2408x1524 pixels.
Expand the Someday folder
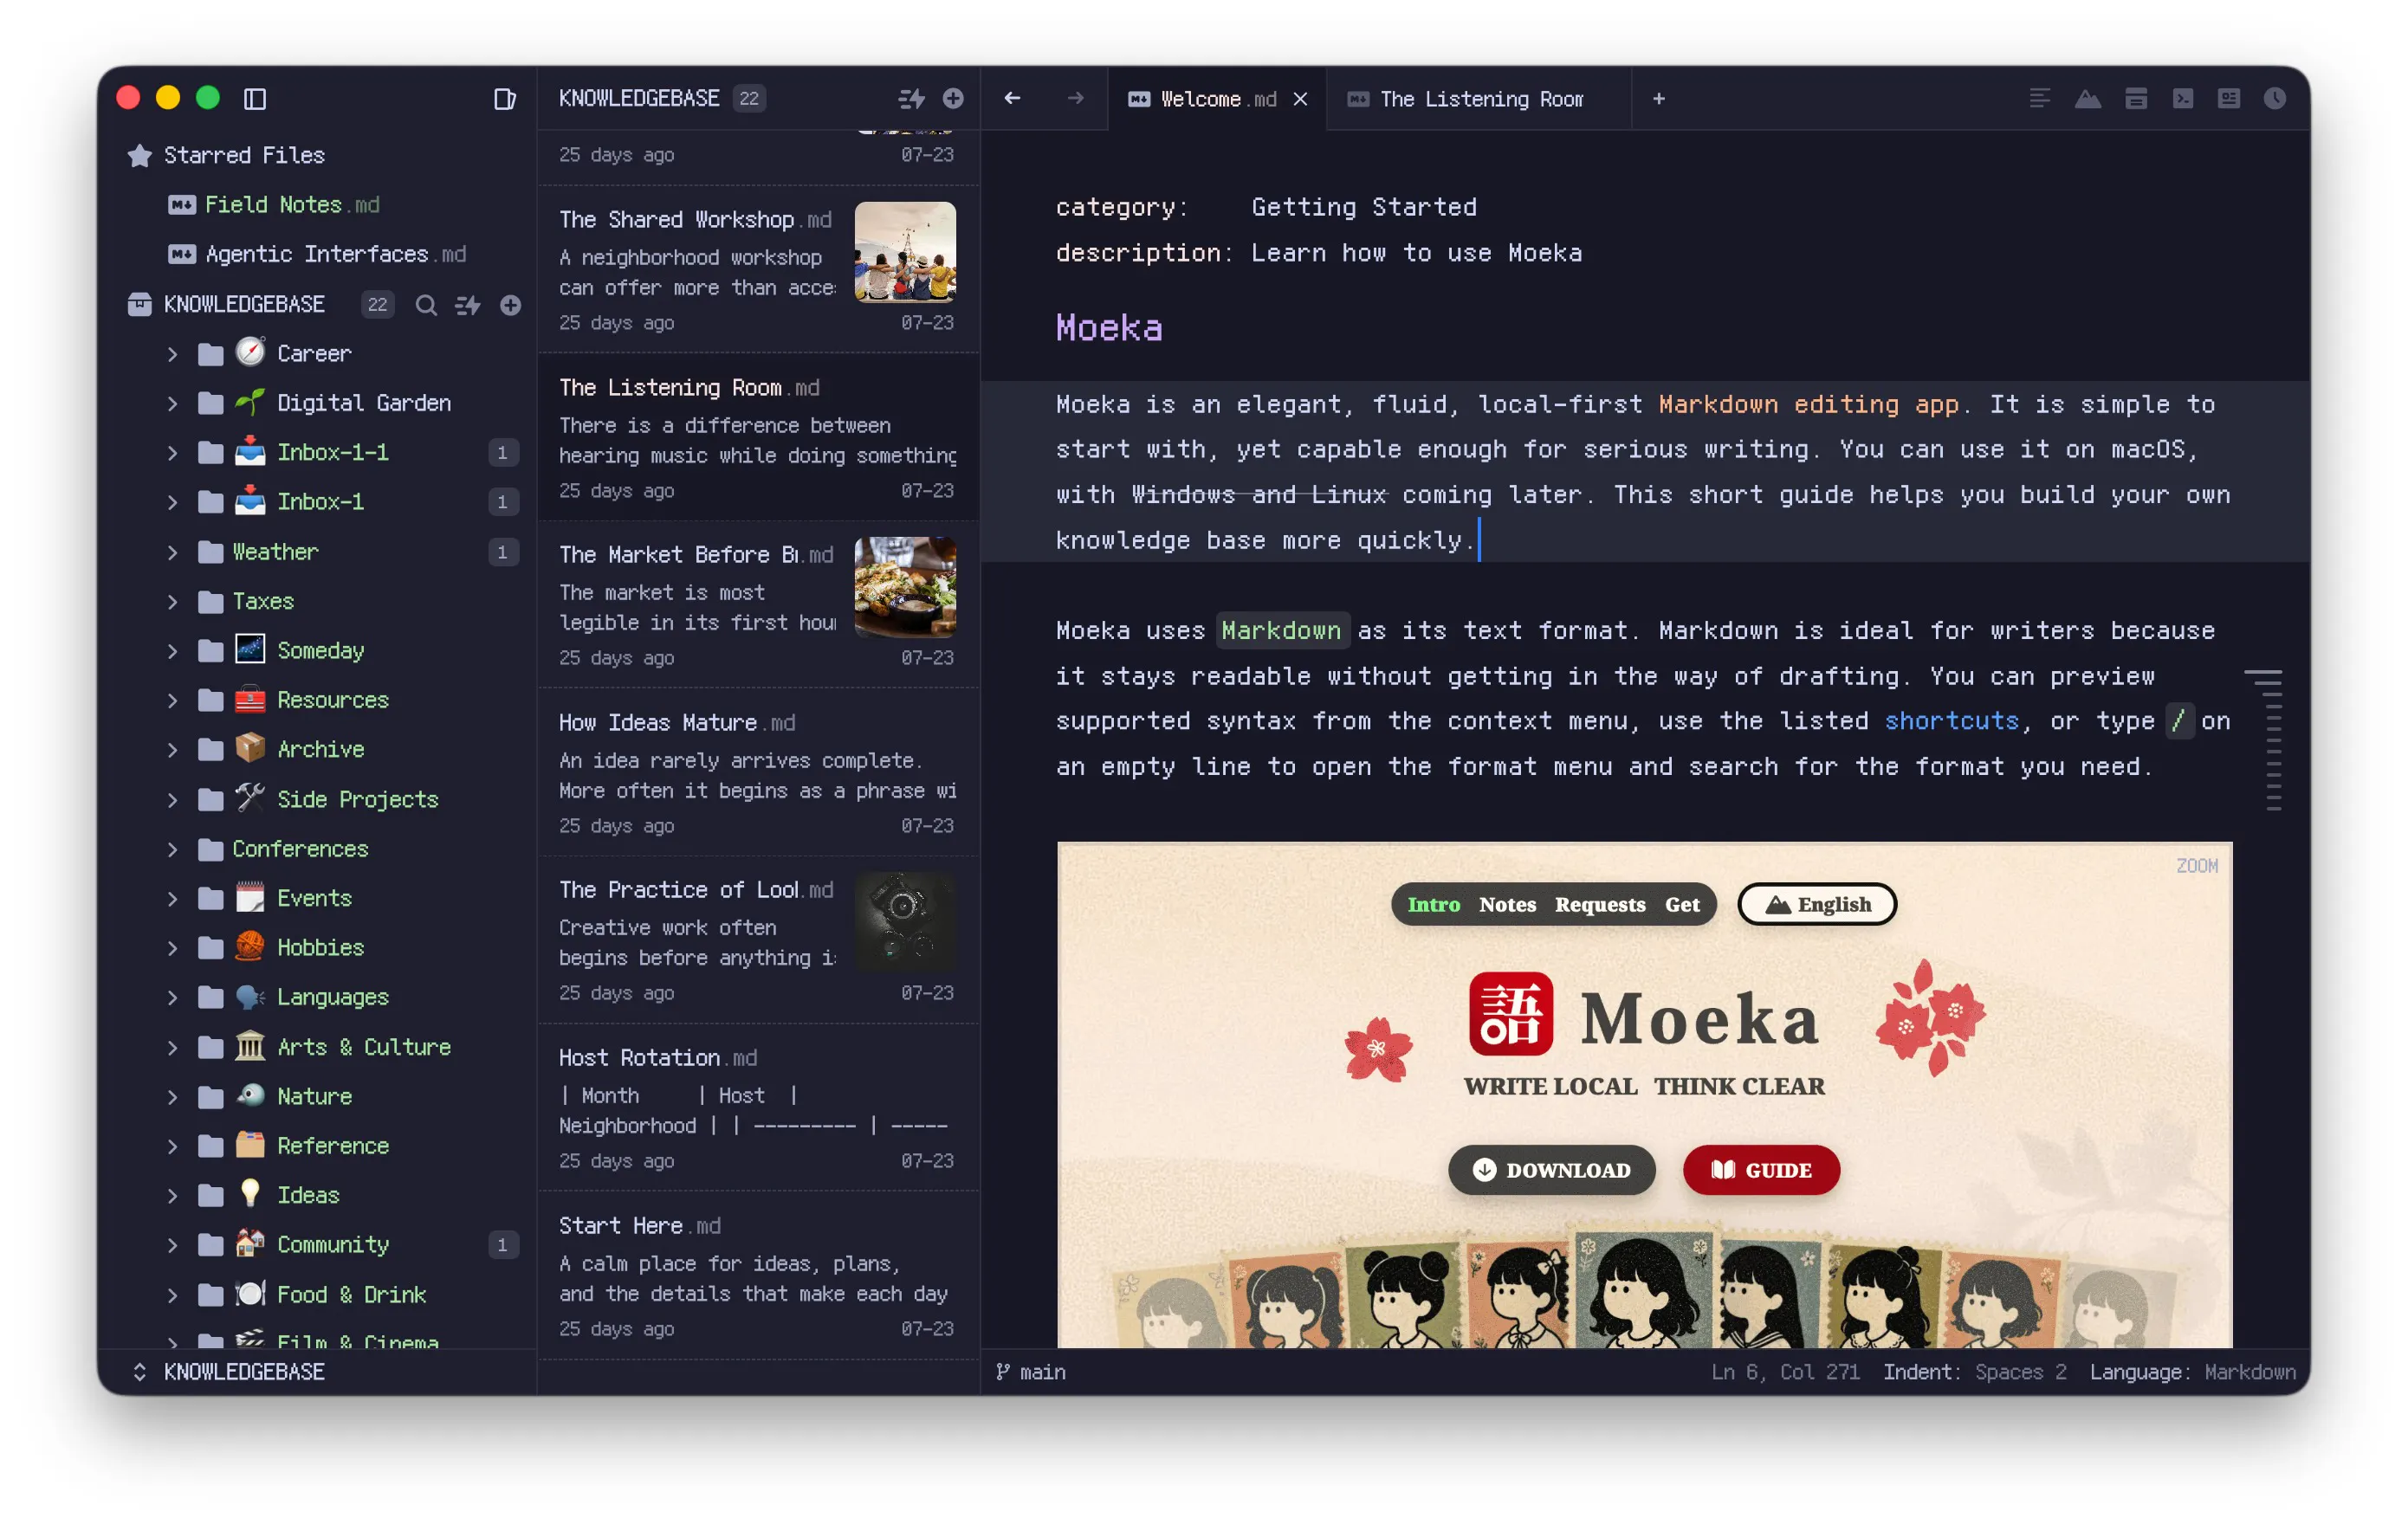(x=172, y=651)
